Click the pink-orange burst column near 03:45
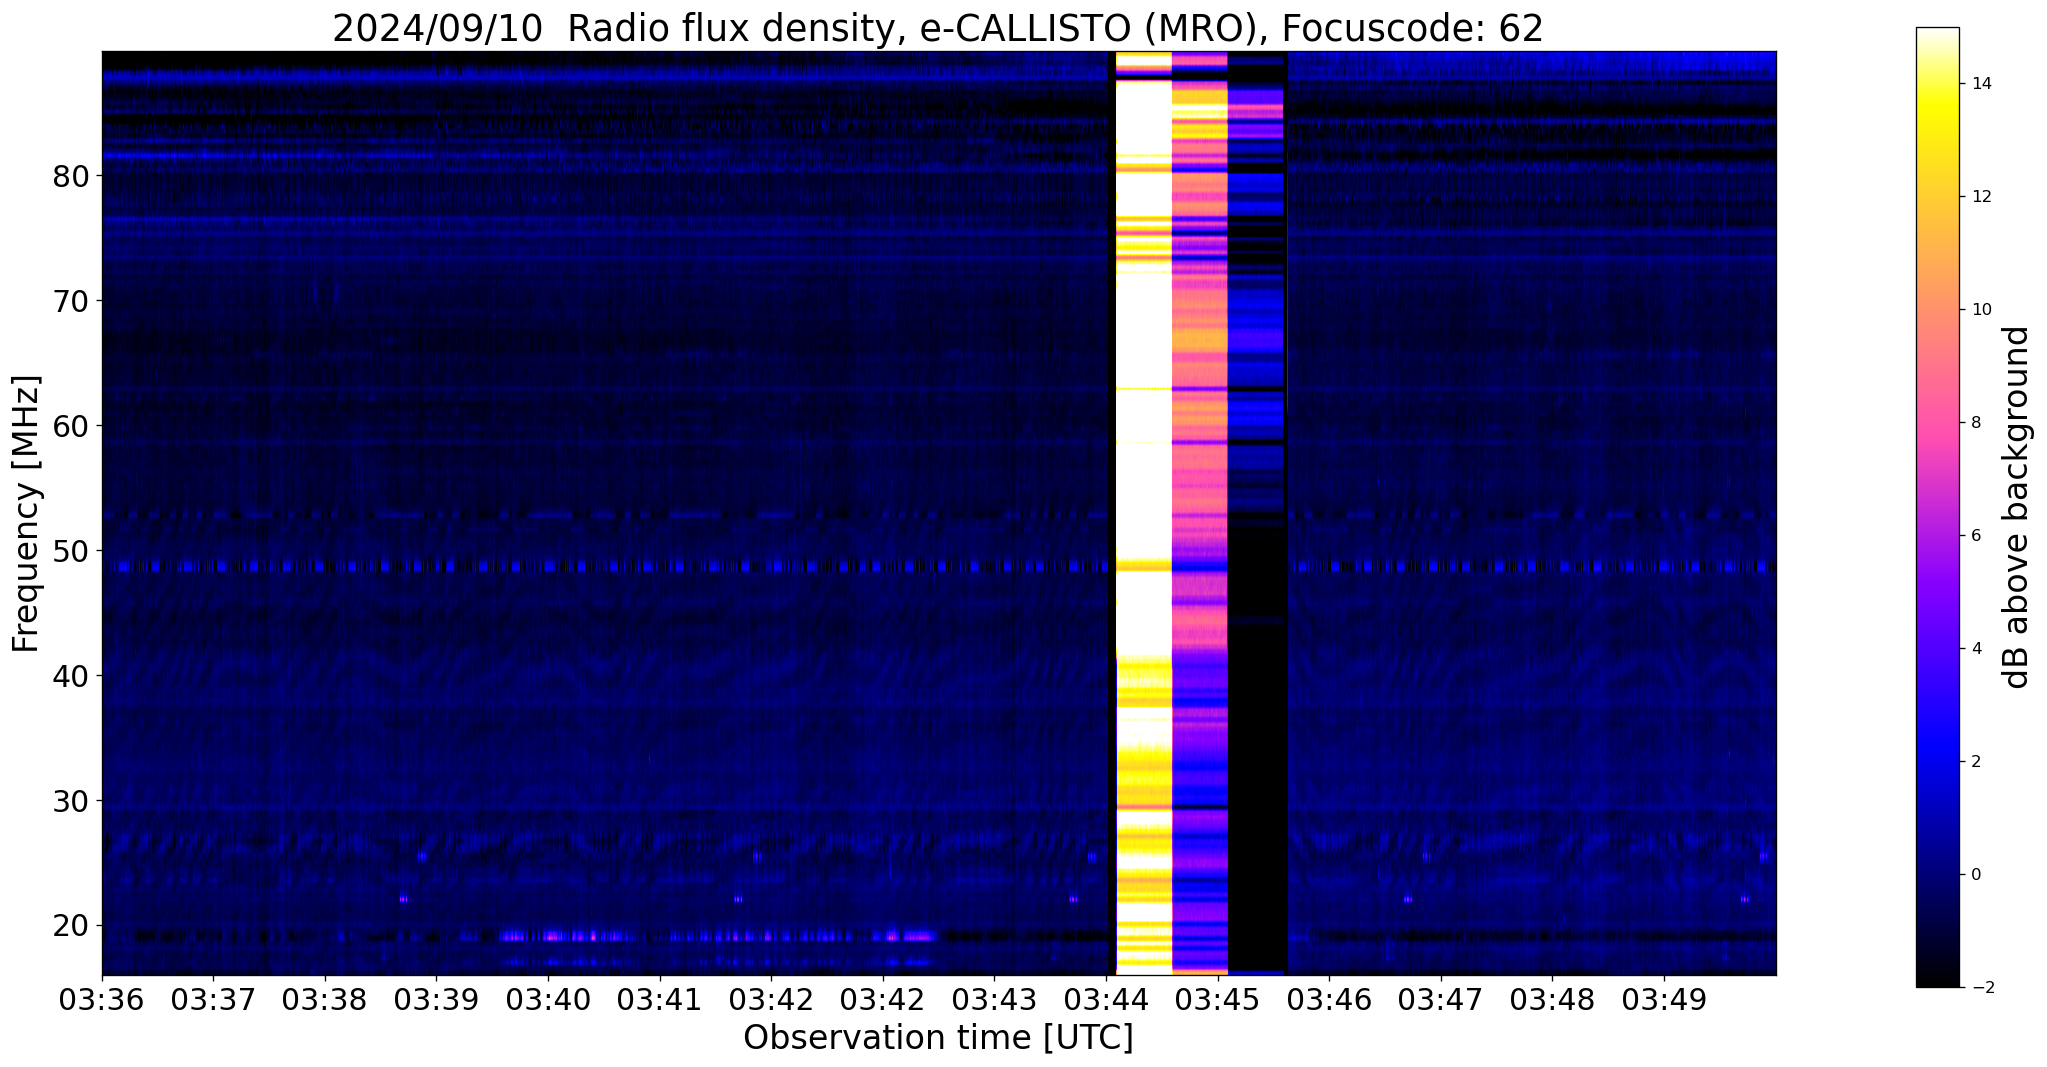This screenshot has height=1067, width=2047. (x=1199, y=513)
